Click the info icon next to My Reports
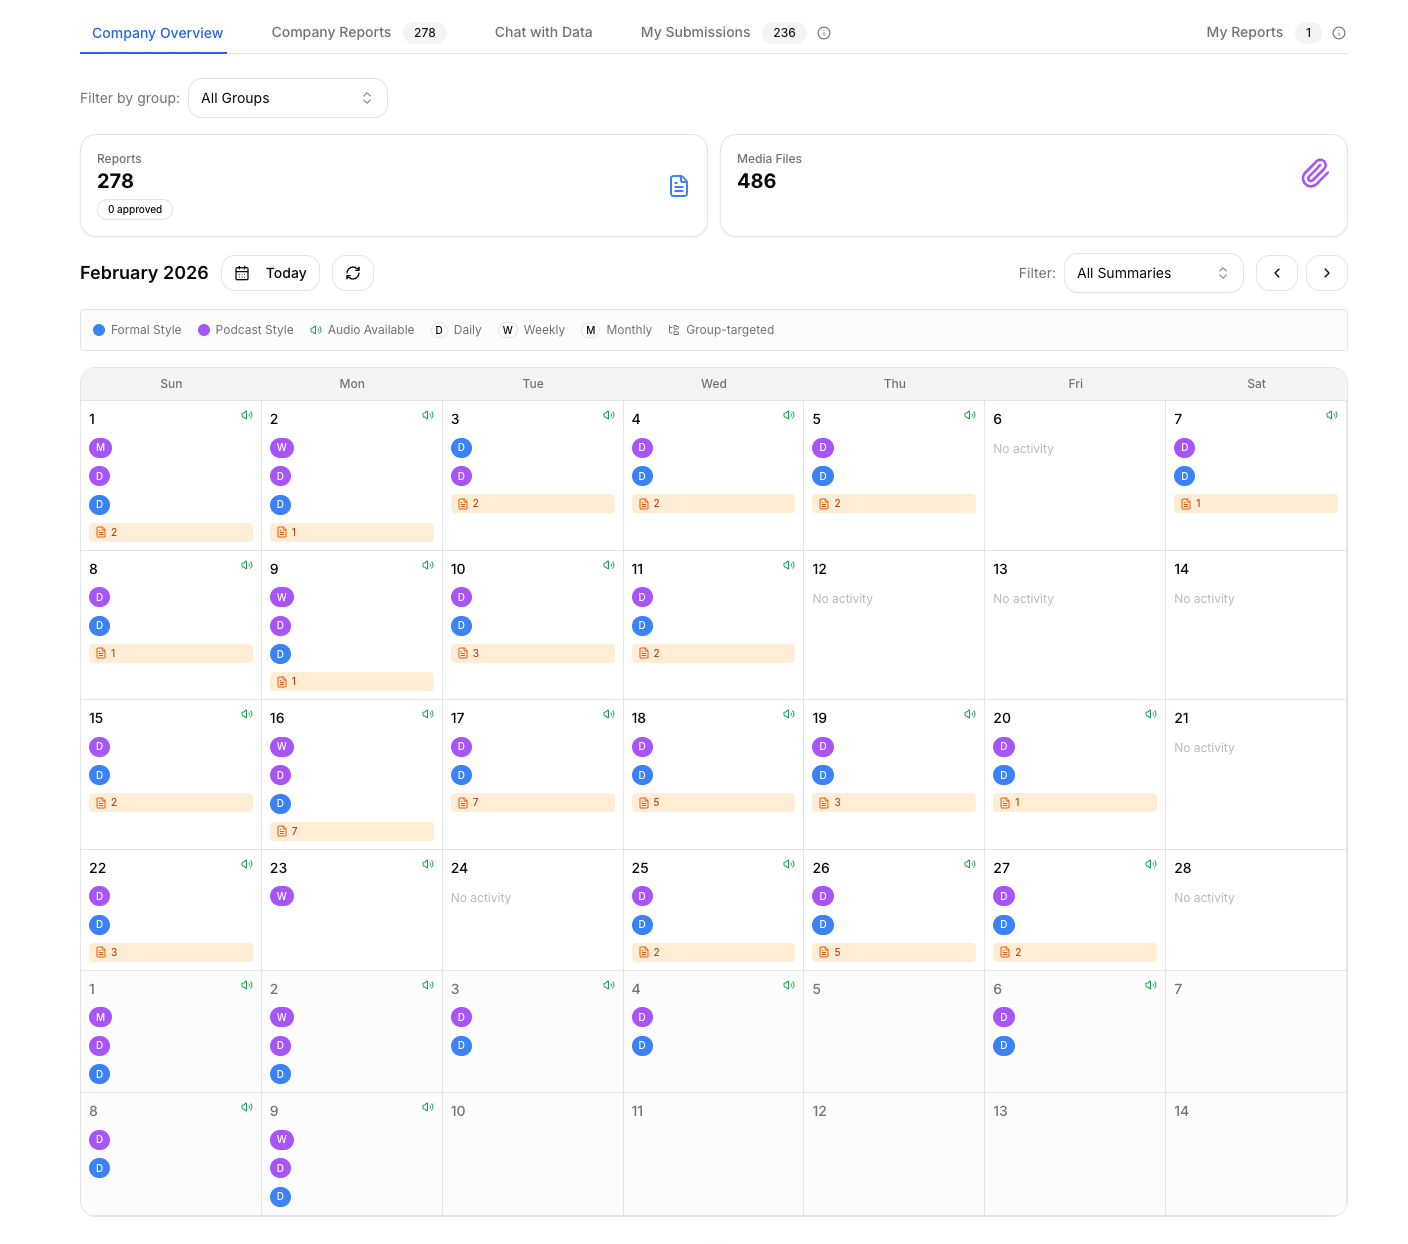 1339,33
